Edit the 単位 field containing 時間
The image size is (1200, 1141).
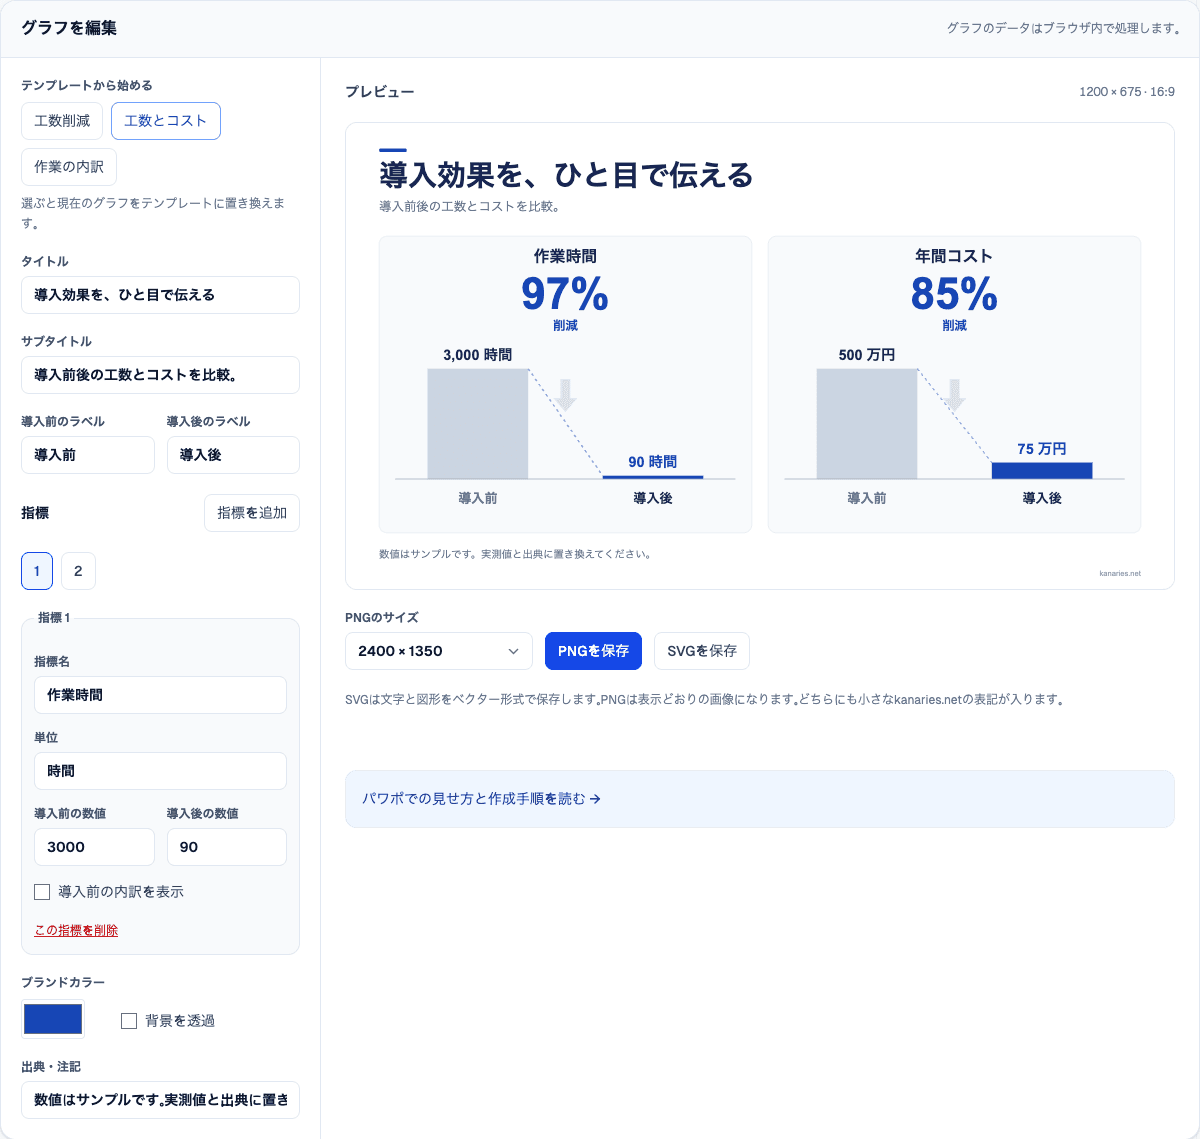pyautogui.click(x=160, y=771)
